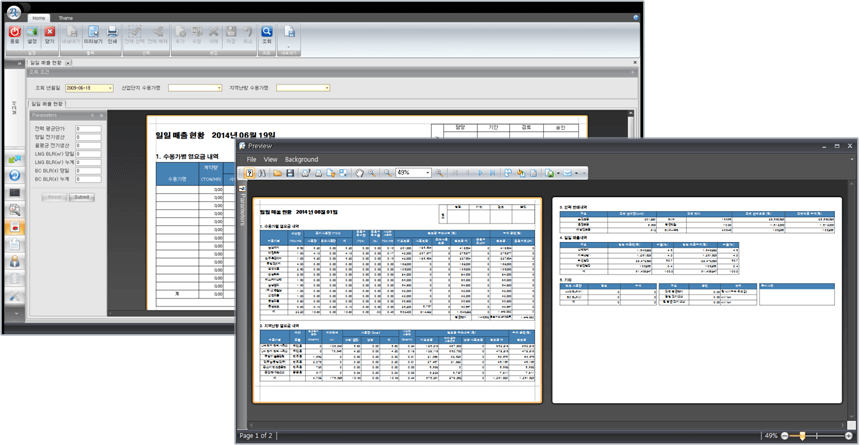Open the Background menu in Preview window
Image resolution: width=860 pixels, height=445 pixels.
[x=301, y=159]
